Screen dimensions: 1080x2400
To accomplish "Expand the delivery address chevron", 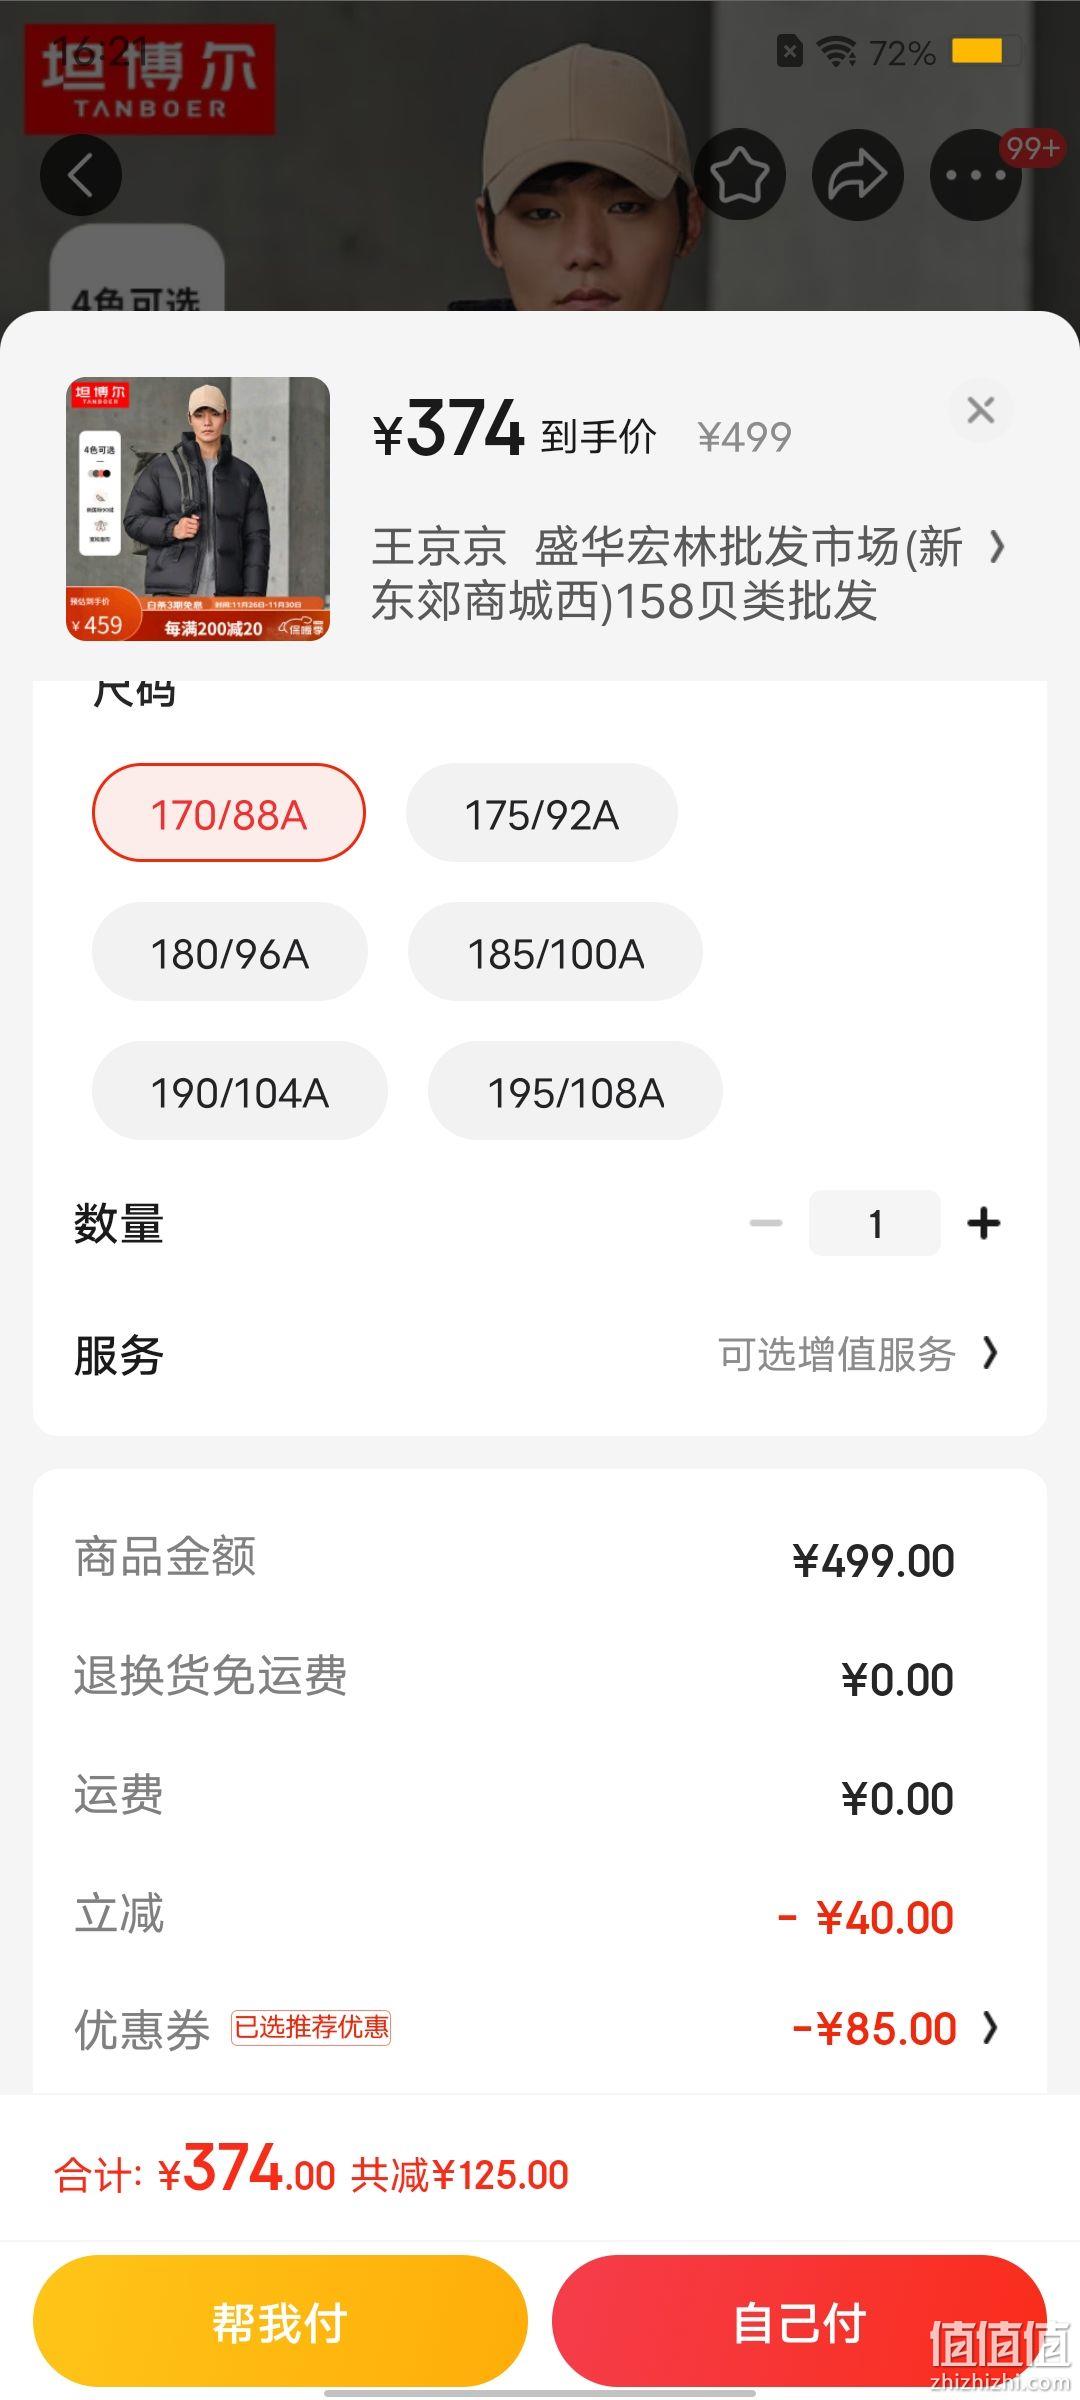I will click(996, 547).
